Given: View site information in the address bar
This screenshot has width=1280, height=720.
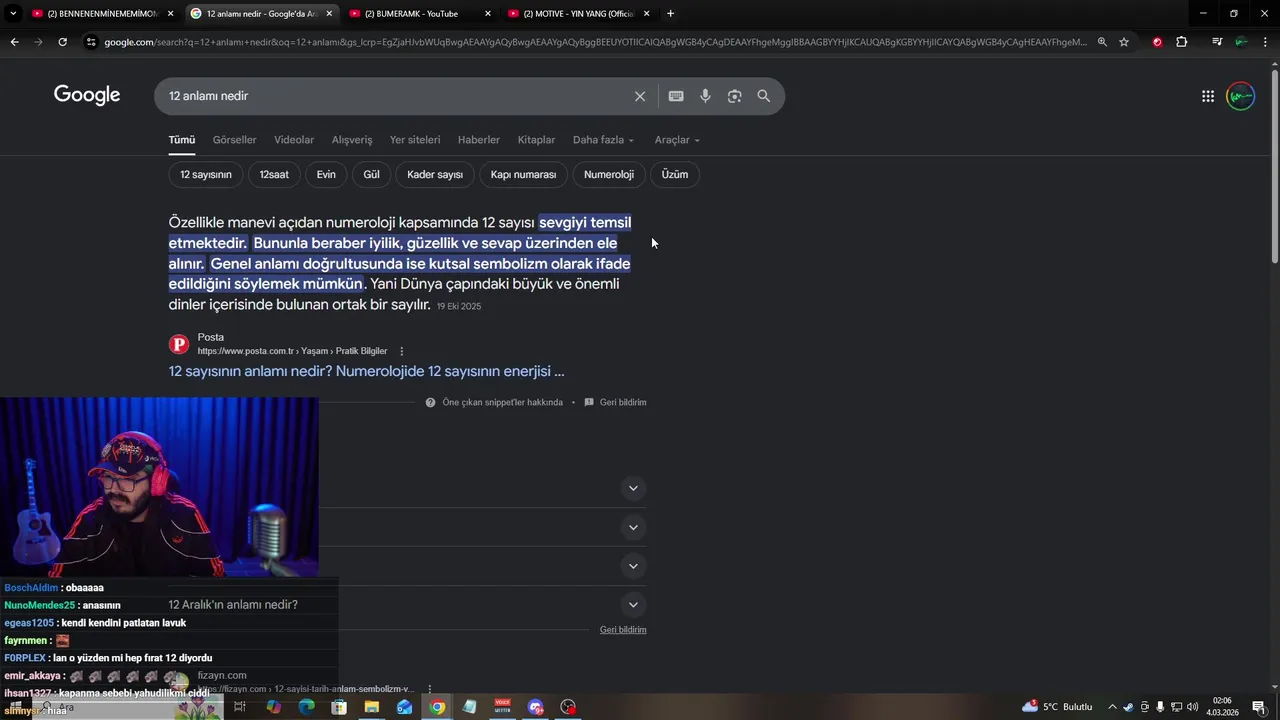Looking at the screenshot, I should pos(91,42).
